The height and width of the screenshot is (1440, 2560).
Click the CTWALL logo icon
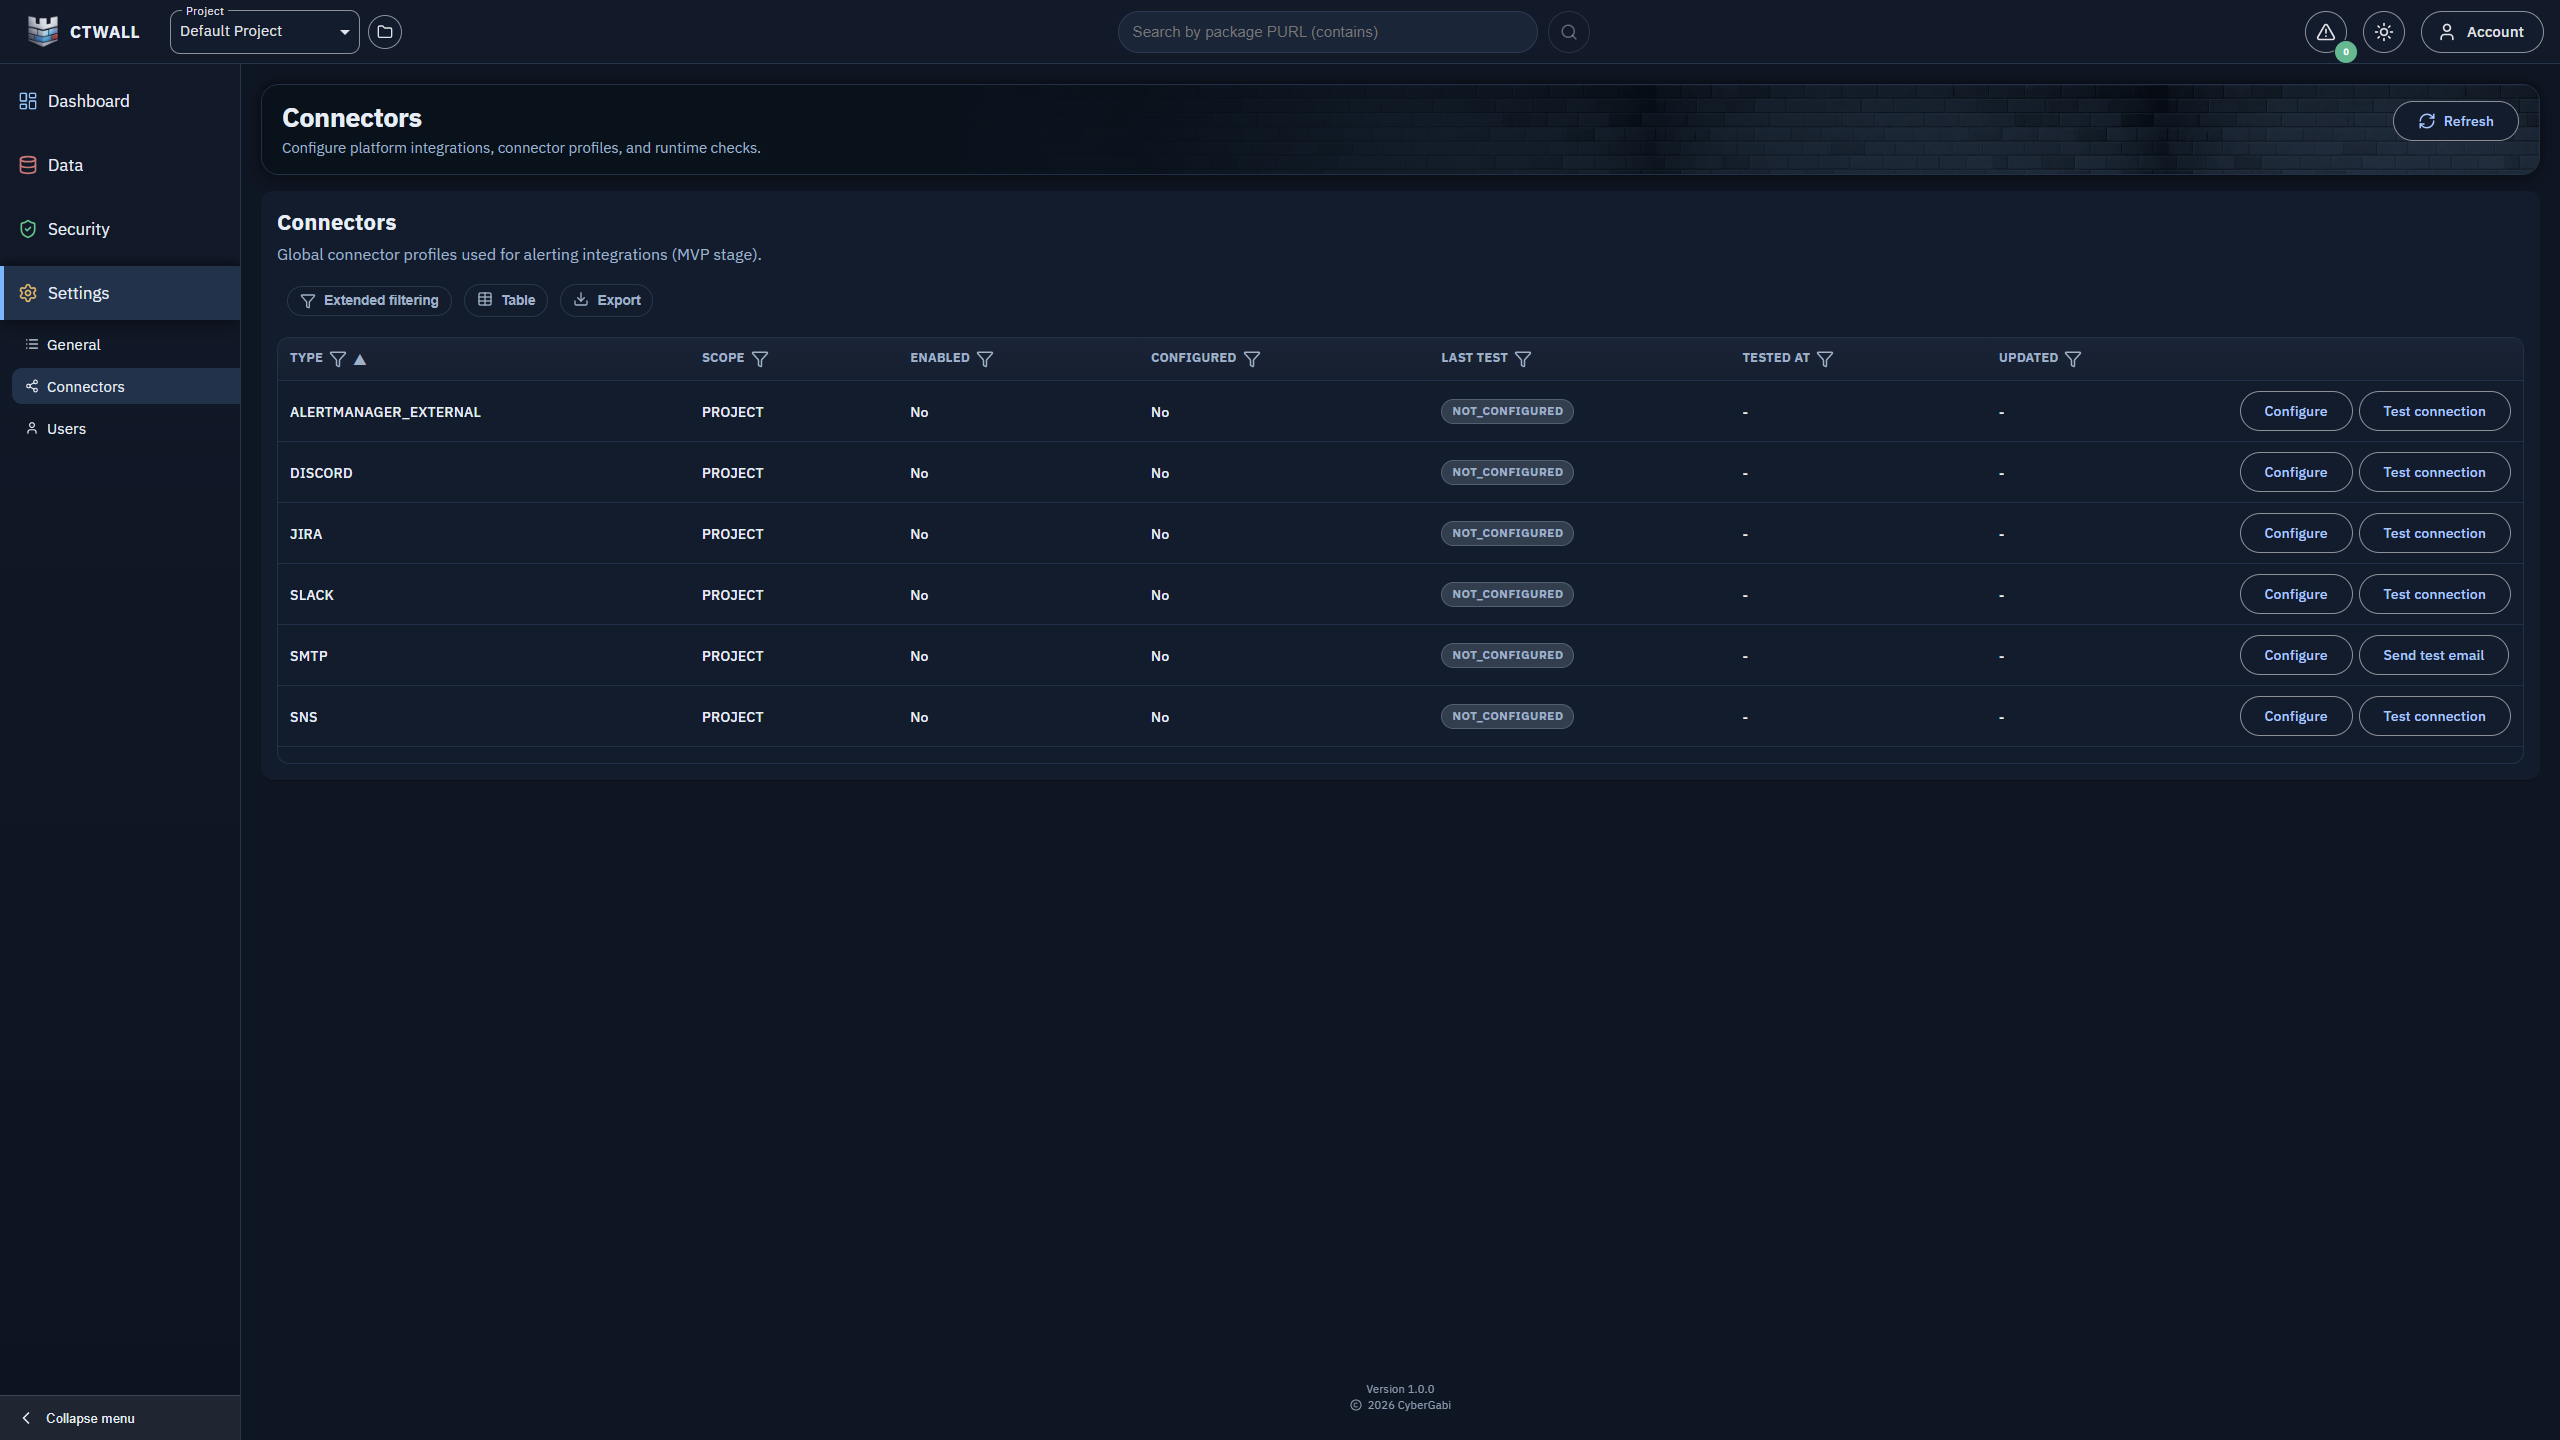click(43, 32)
